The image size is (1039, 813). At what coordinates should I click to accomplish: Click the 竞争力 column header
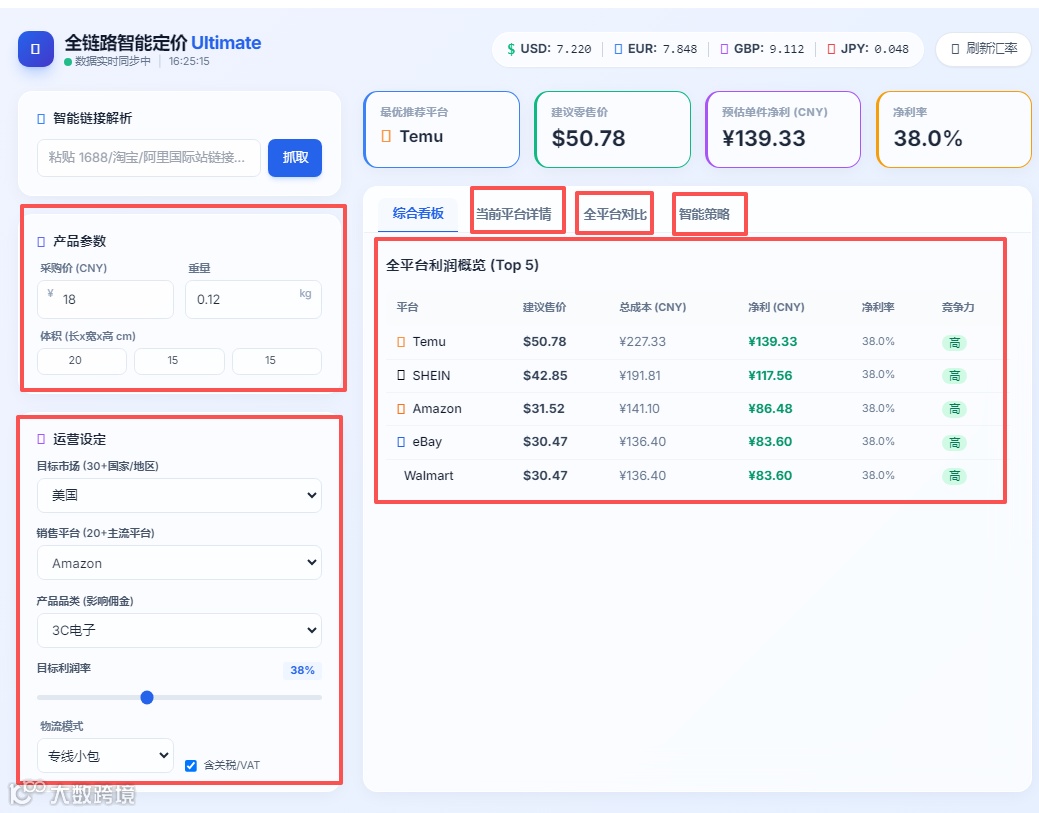coord(958,307)
